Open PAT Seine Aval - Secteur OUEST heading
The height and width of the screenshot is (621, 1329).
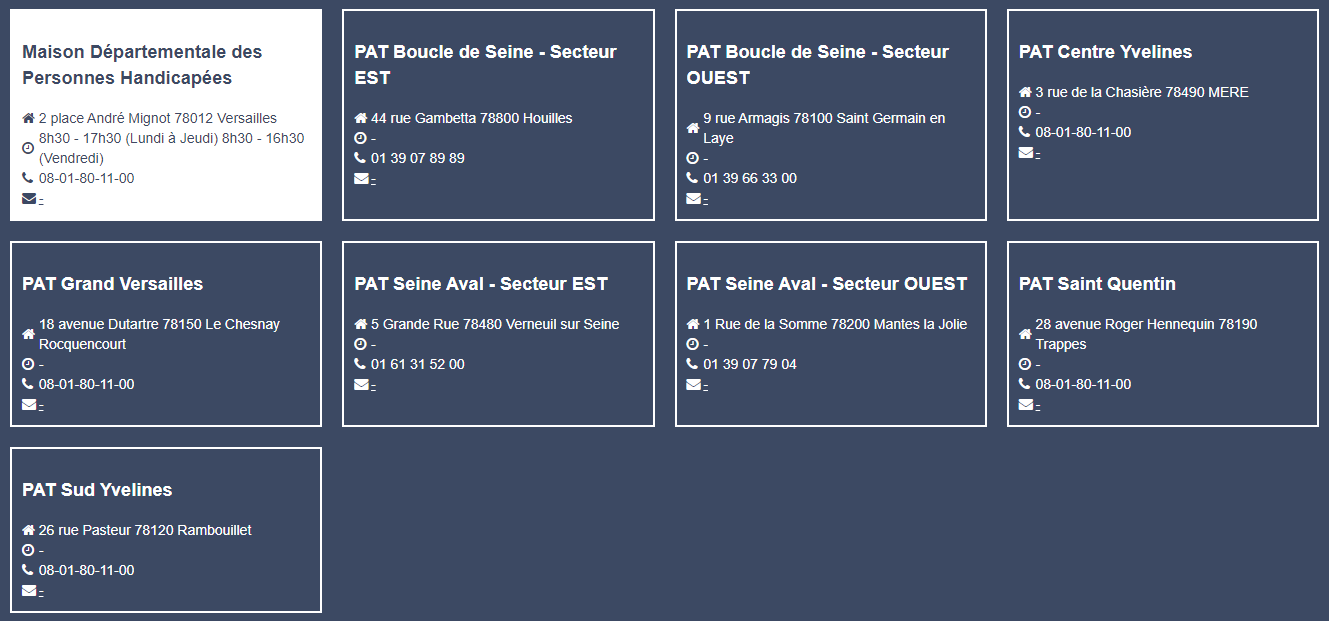pyautogui.click(x=827, y=284)
